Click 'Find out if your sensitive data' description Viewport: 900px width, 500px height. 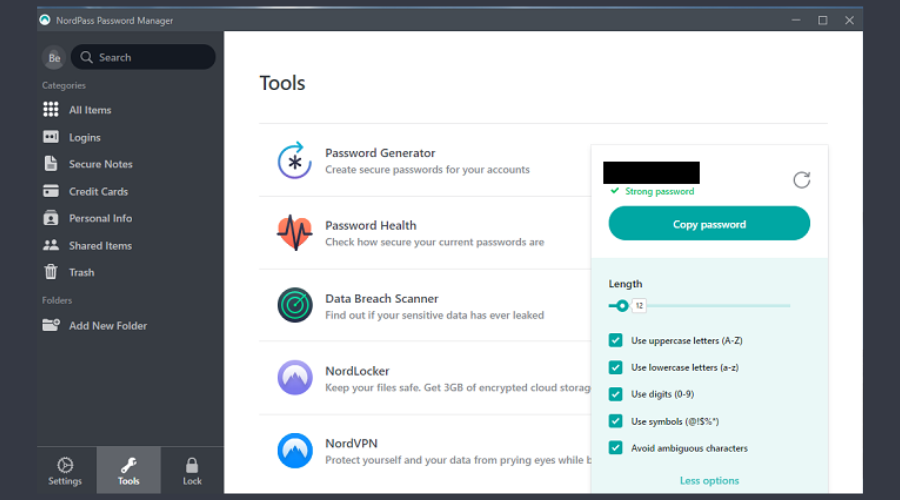coord(435,315)
